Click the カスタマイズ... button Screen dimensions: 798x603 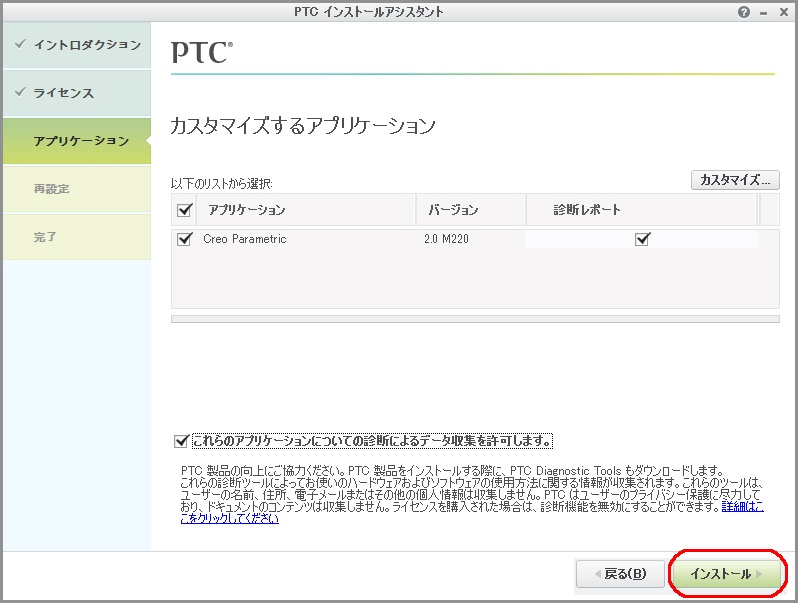tap(735, 180)
